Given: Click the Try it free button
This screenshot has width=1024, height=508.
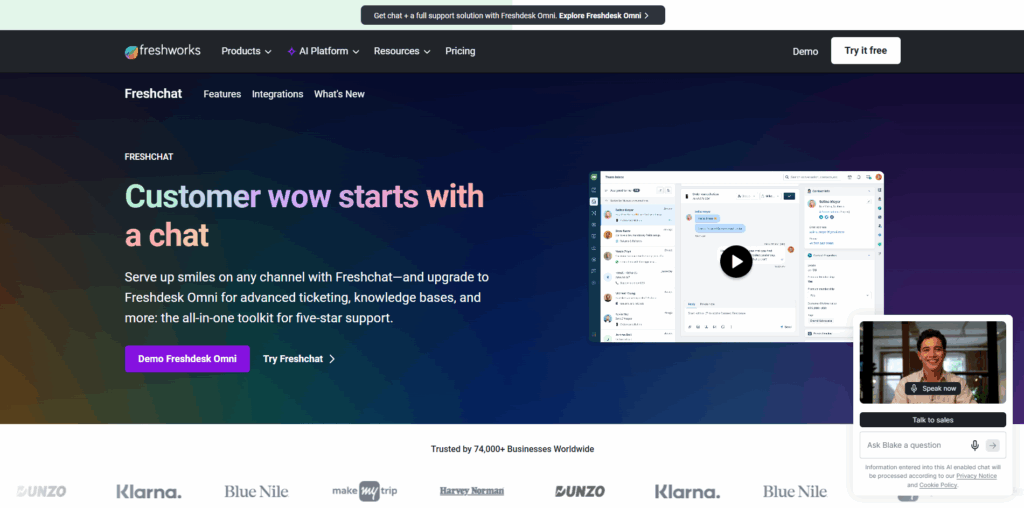Looking at the screenshot, I should (x=865, y=50).
